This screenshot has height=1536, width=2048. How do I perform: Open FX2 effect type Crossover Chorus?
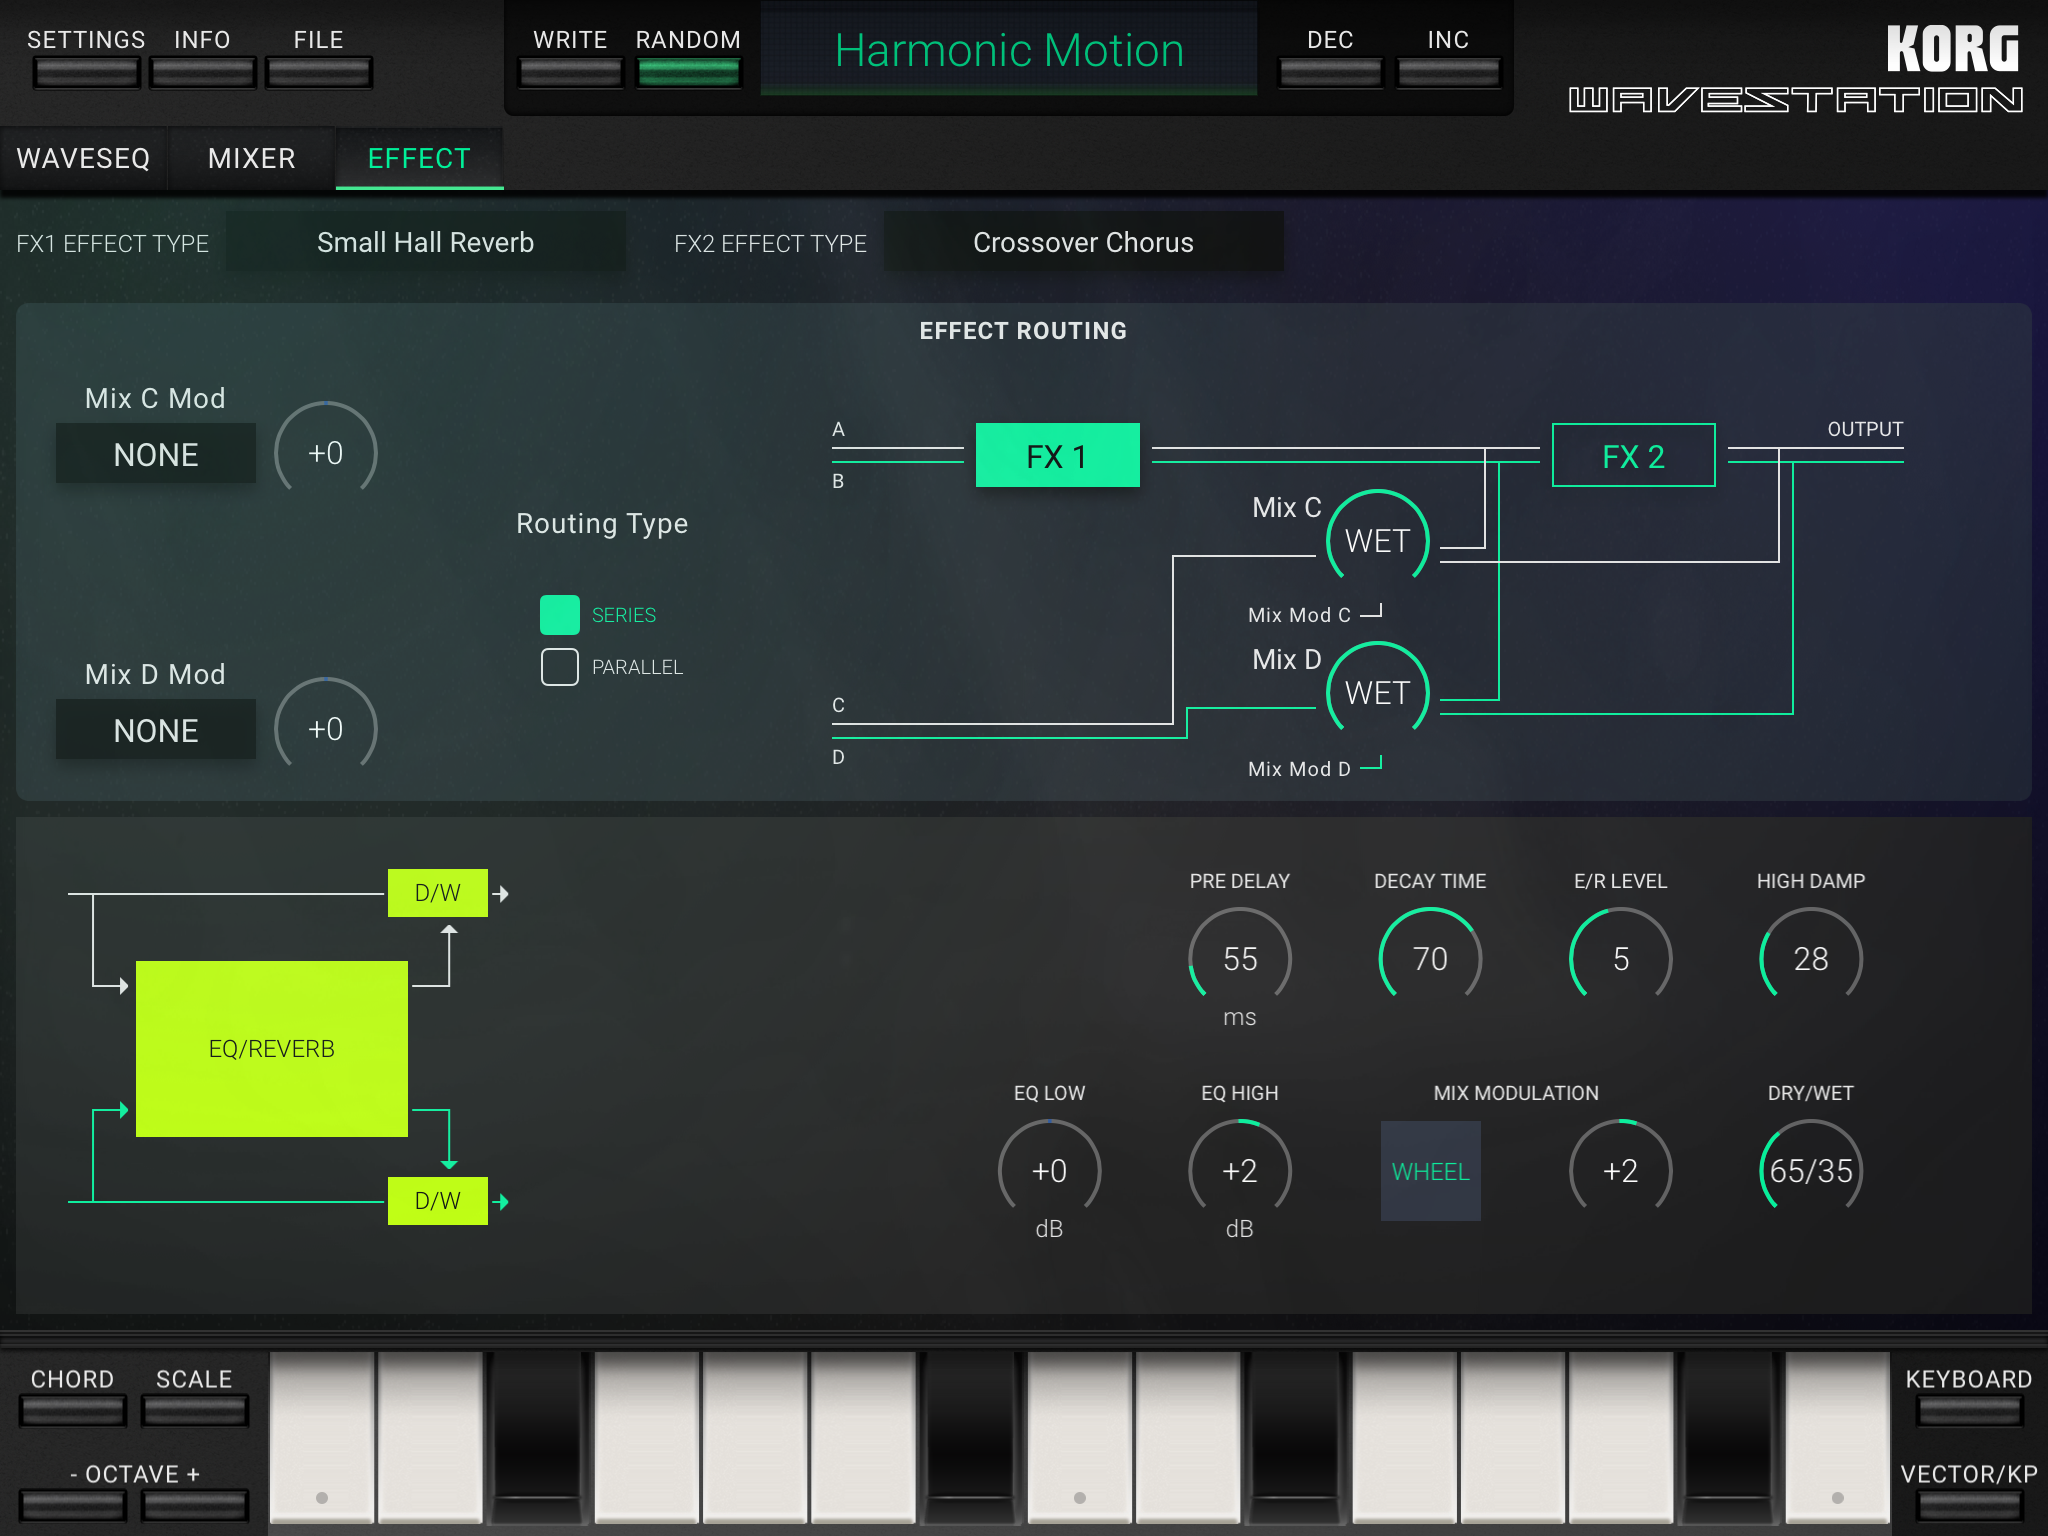point(1084,242)
